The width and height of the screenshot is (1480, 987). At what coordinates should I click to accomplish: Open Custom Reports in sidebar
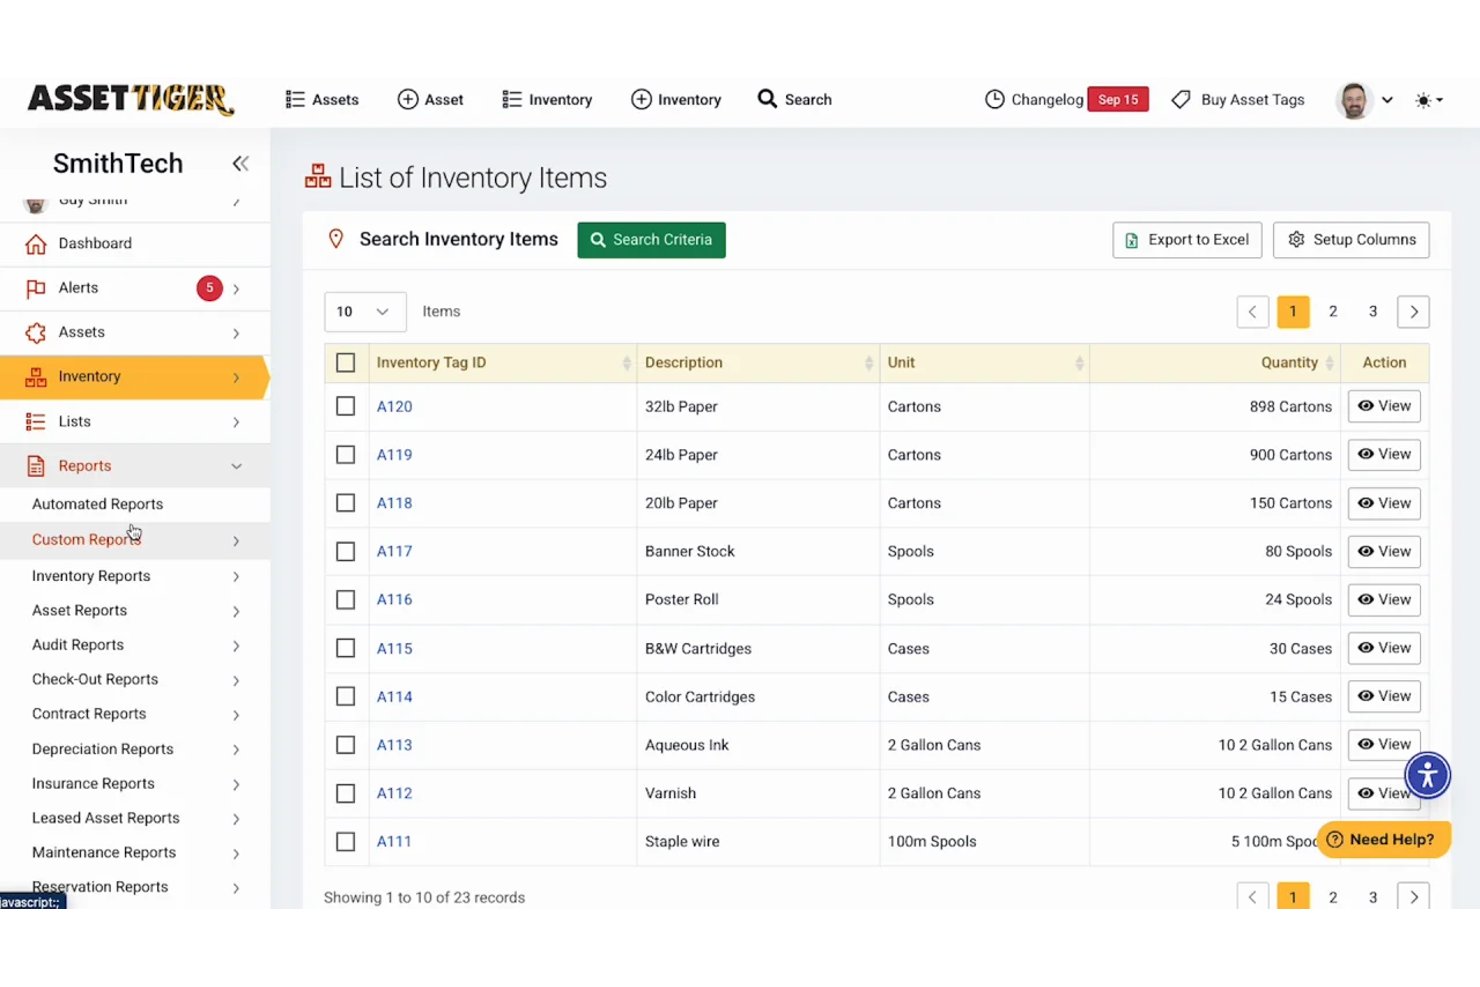(x=86, y=540)
